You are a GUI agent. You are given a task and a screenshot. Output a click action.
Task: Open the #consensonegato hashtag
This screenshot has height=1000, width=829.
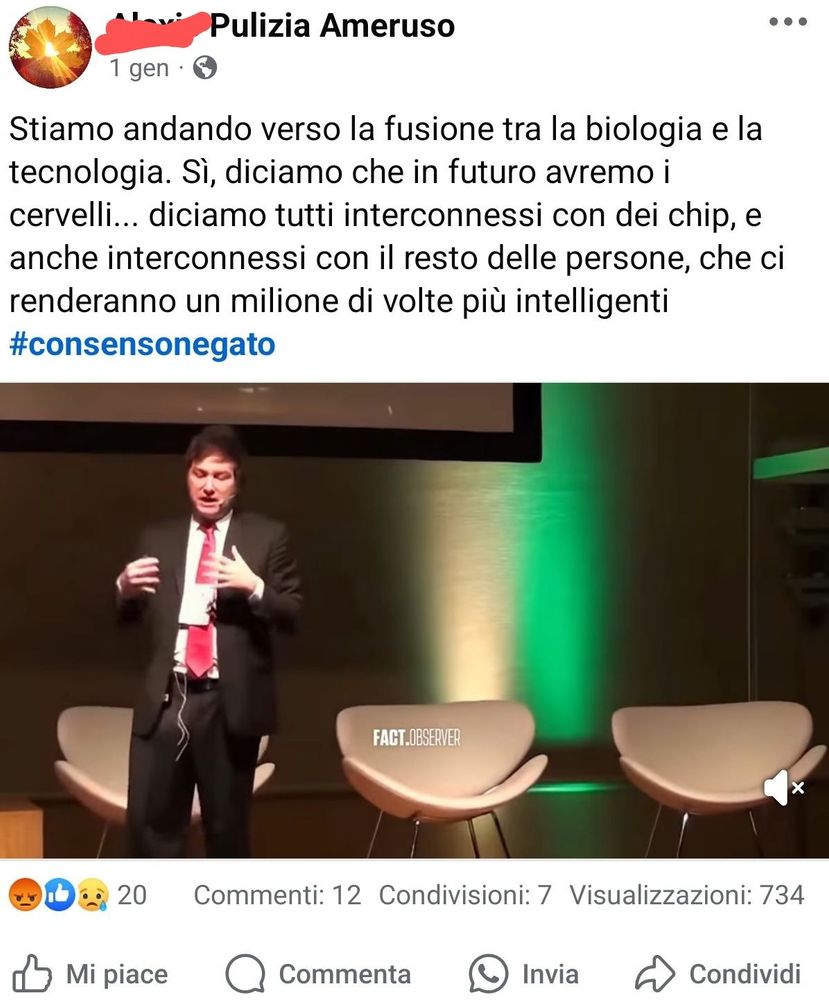pyautogui.click(x=142, y=344)
